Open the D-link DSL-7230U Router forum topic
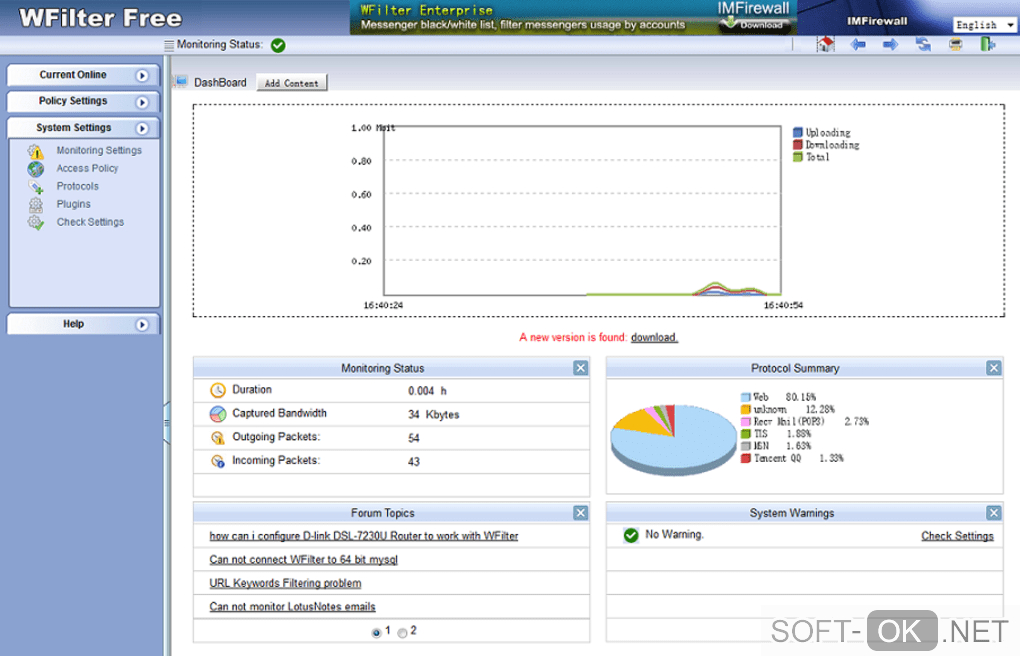The image size is (1020, 656). click(364, 536)
